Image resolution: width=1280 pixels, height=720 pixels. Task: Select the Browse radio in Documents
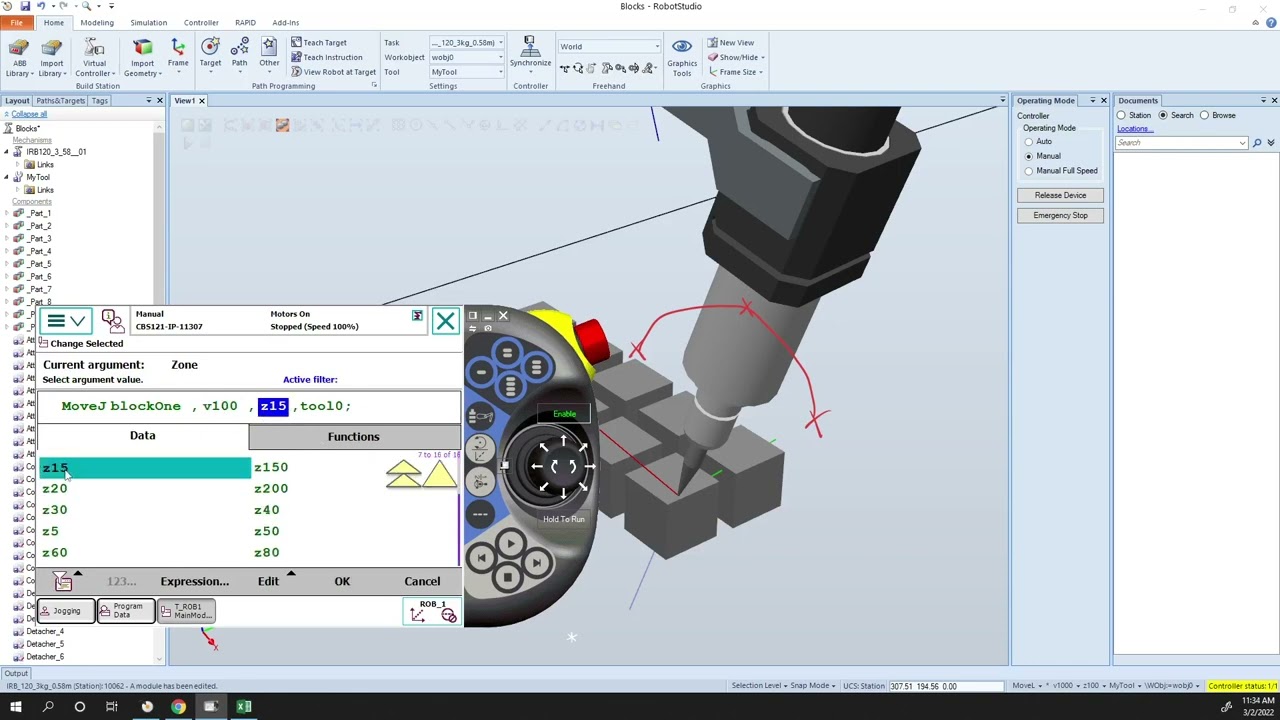coord(1204,116)
